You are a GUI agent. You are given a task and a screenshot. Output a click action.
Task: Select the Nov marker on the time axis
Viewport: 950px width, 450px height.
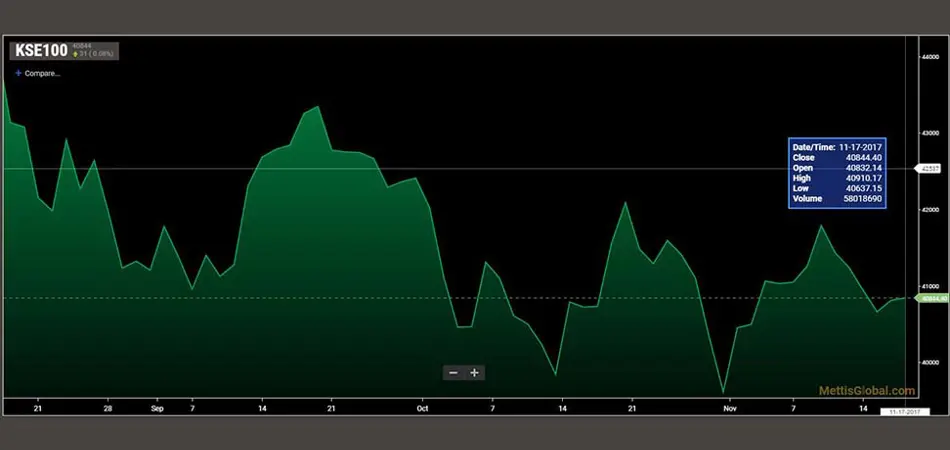coord(729,408)
